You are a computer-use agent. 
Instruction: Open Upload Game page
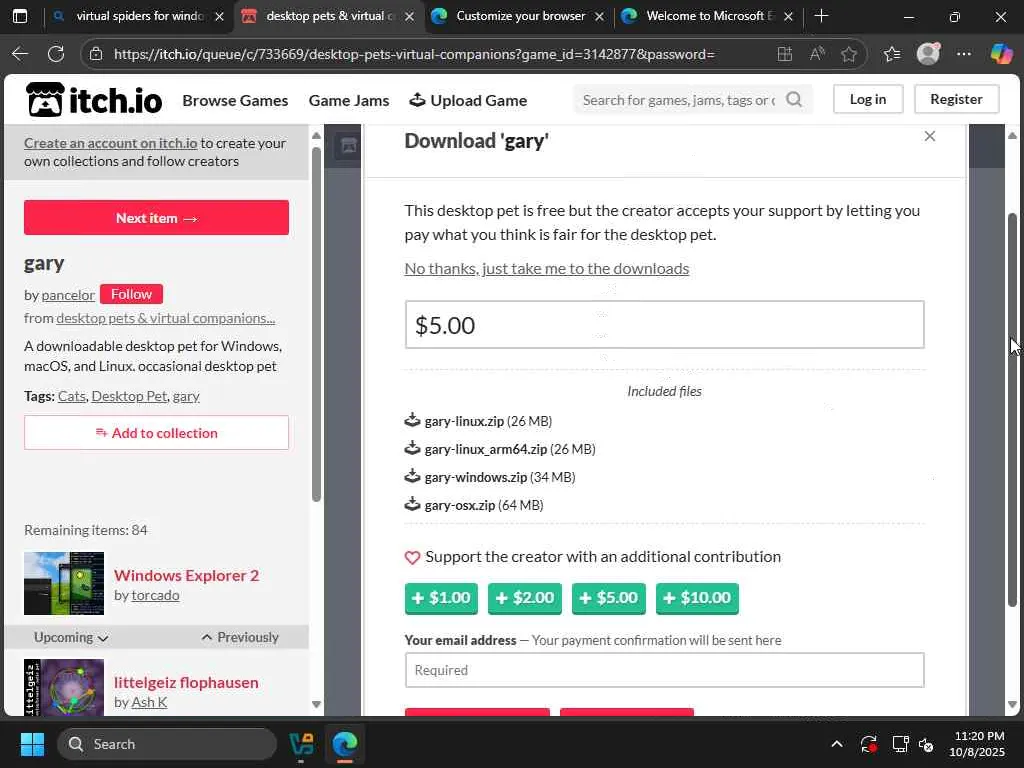468,101
